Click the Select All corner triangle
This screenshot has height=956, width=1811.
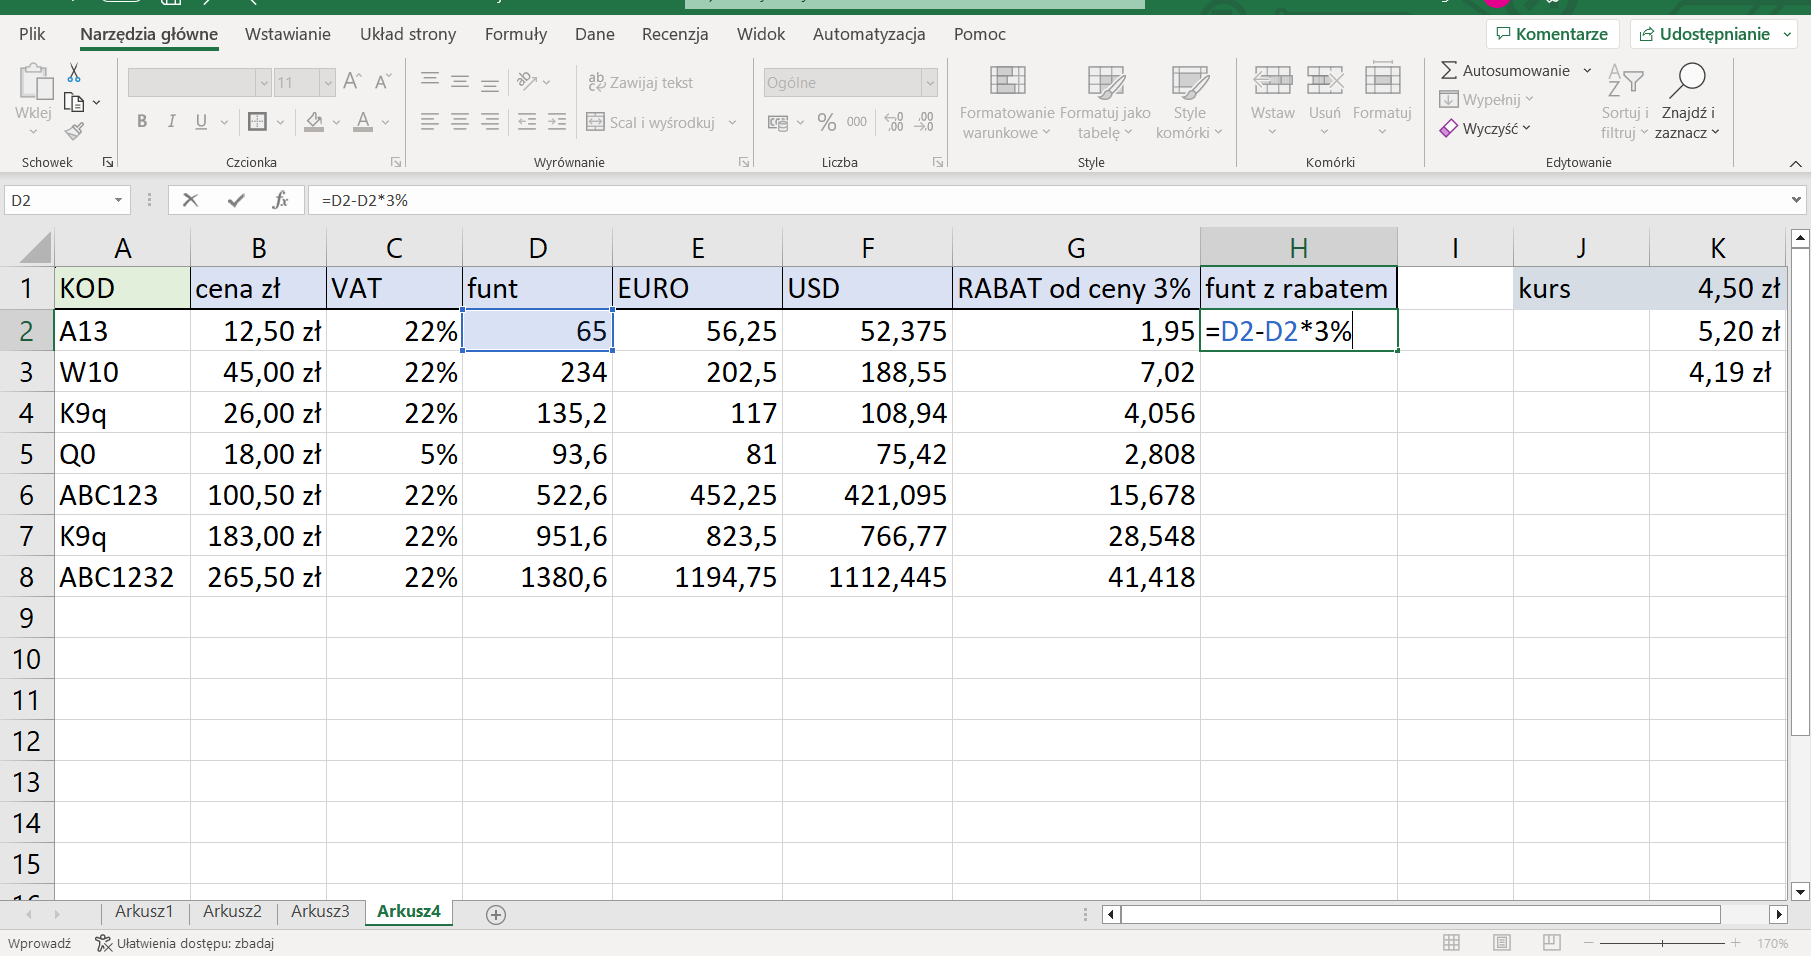pos(34,247)
